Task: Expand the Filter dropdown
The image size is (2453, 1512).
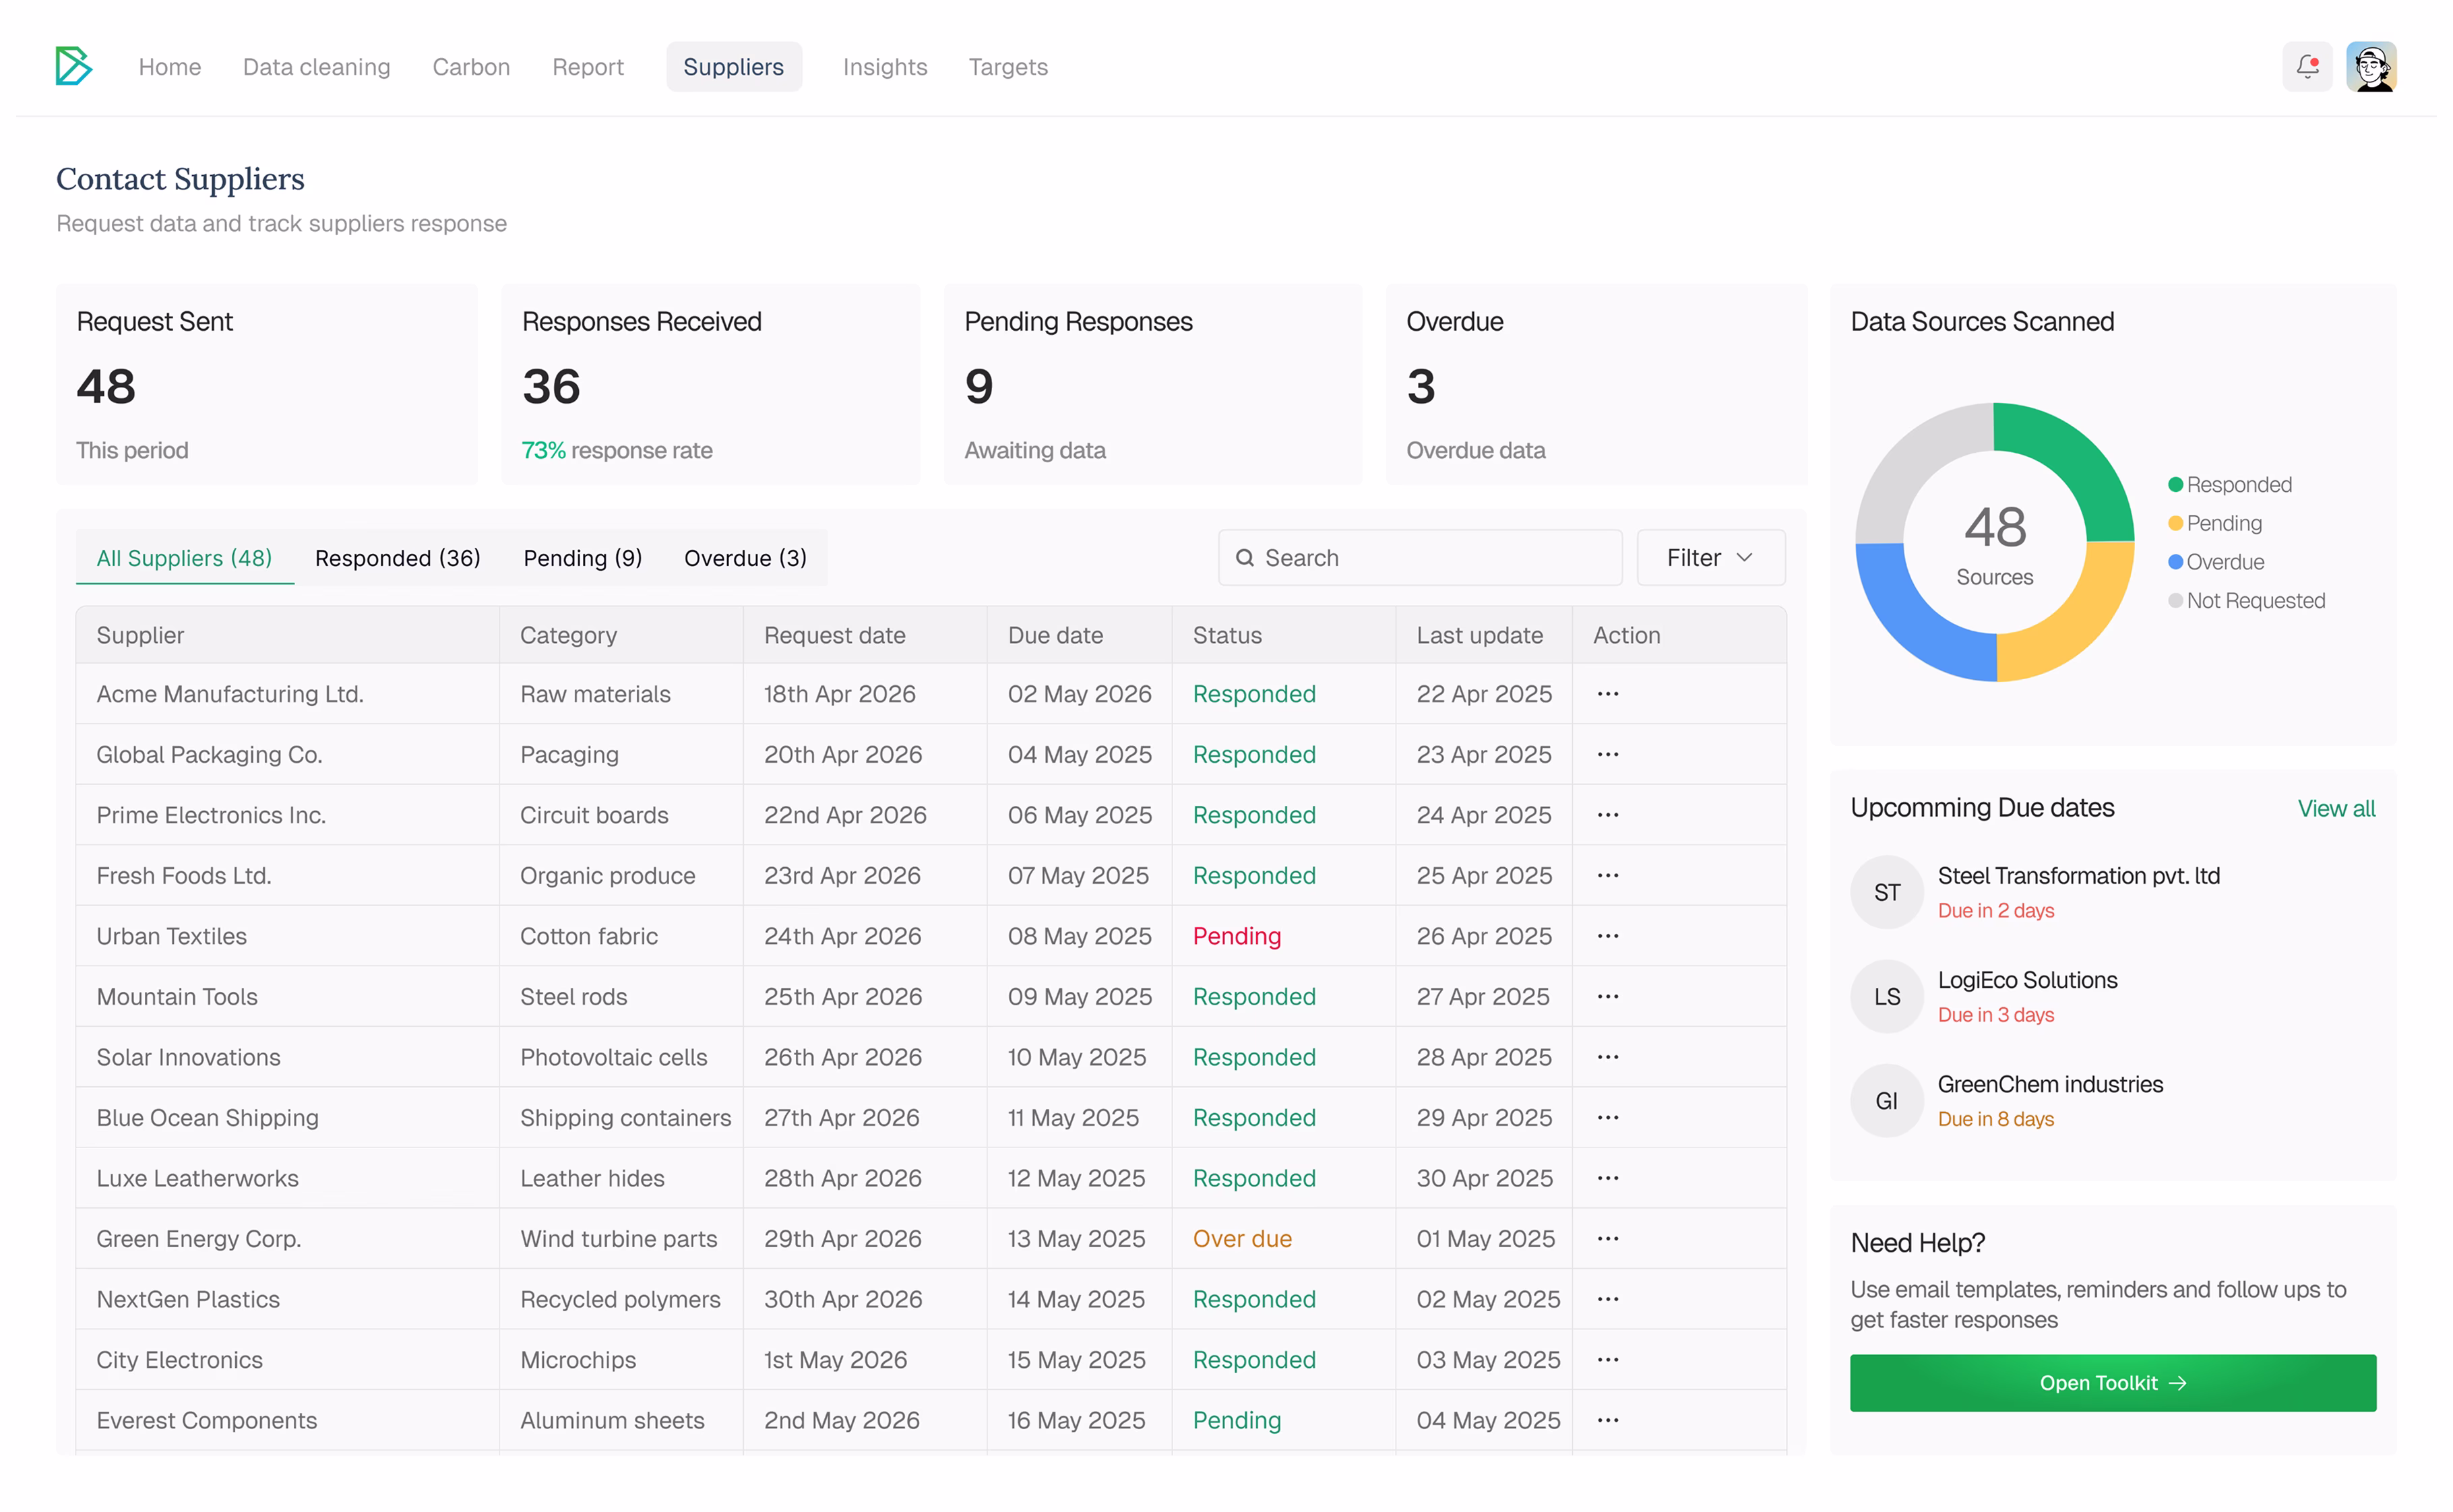Action: click(x=1710, y=557)
